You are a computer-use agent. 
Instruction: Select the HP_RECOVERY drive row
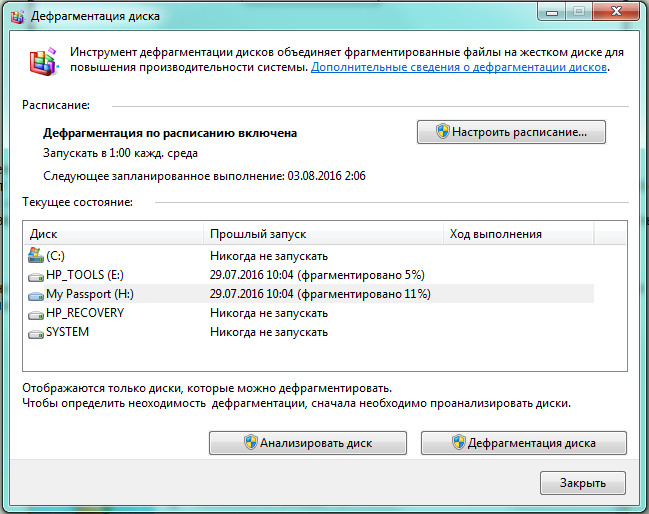[x=308, y=313]
